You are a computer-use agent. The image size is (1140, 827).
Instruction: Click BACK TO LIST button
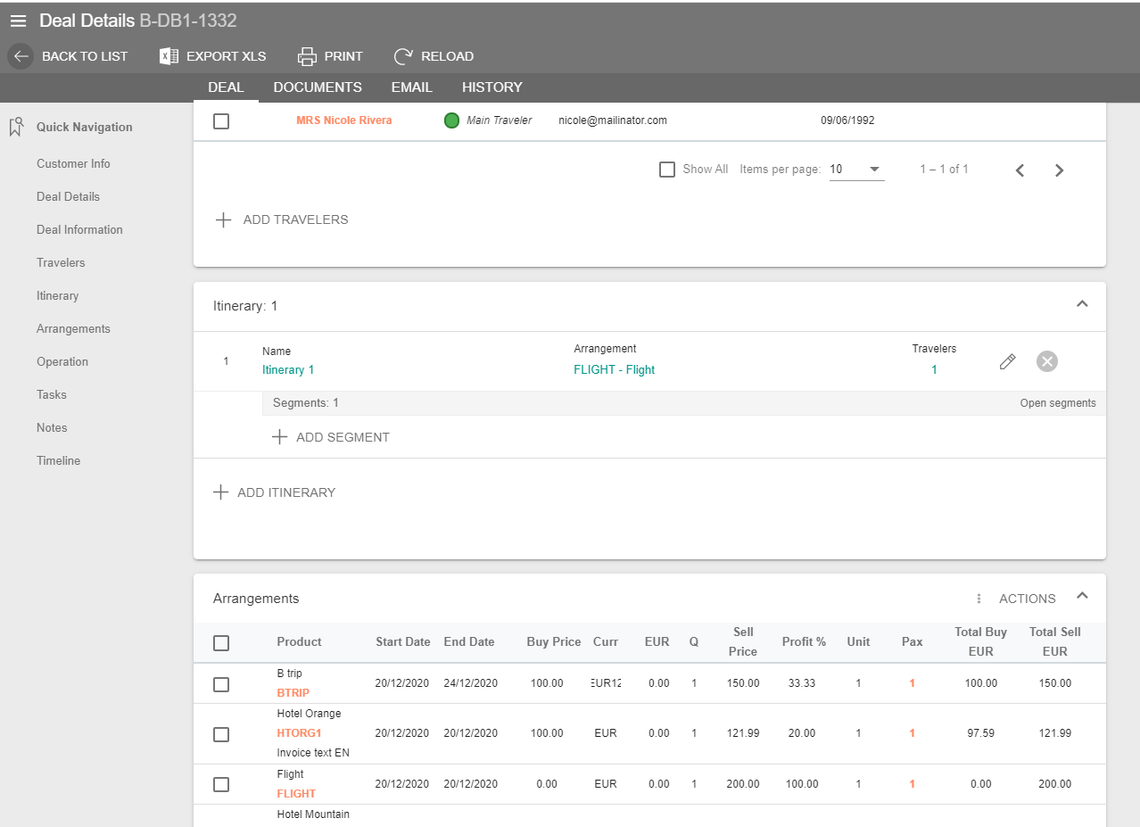(x=84, y=56)
